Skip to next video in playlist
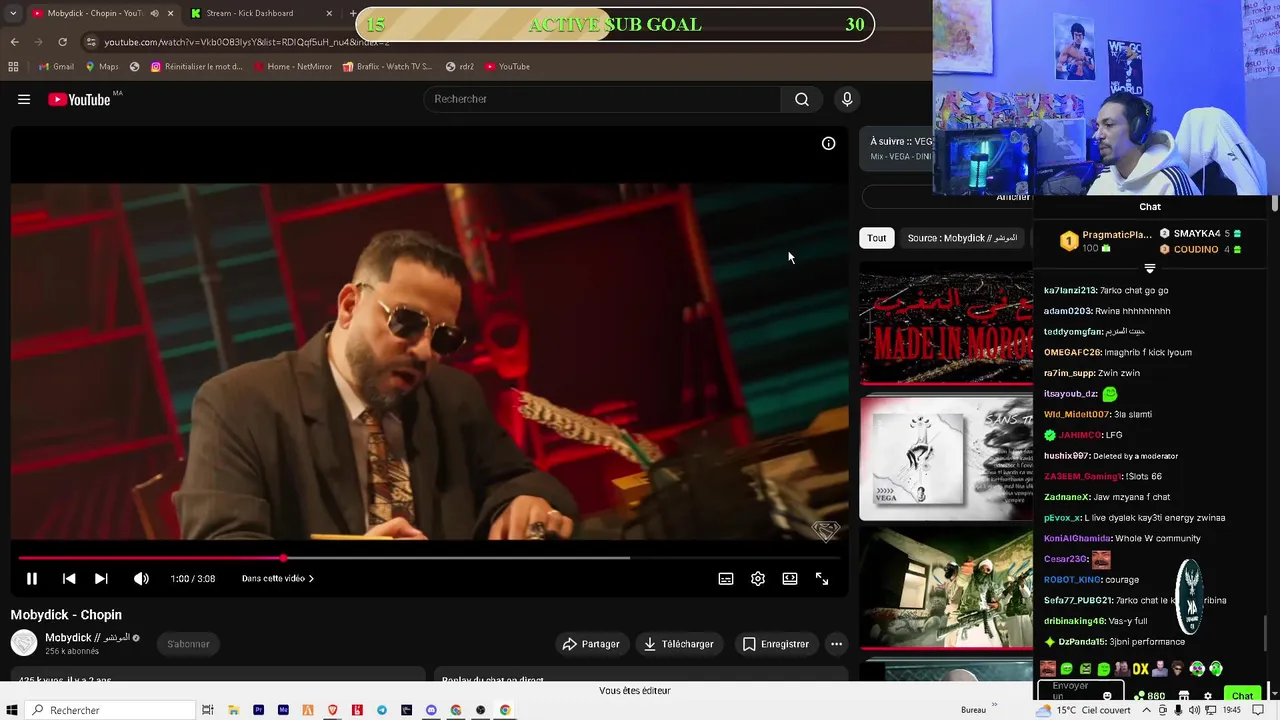The height and width of the screenshot is (720, 1280). point(101,578)
